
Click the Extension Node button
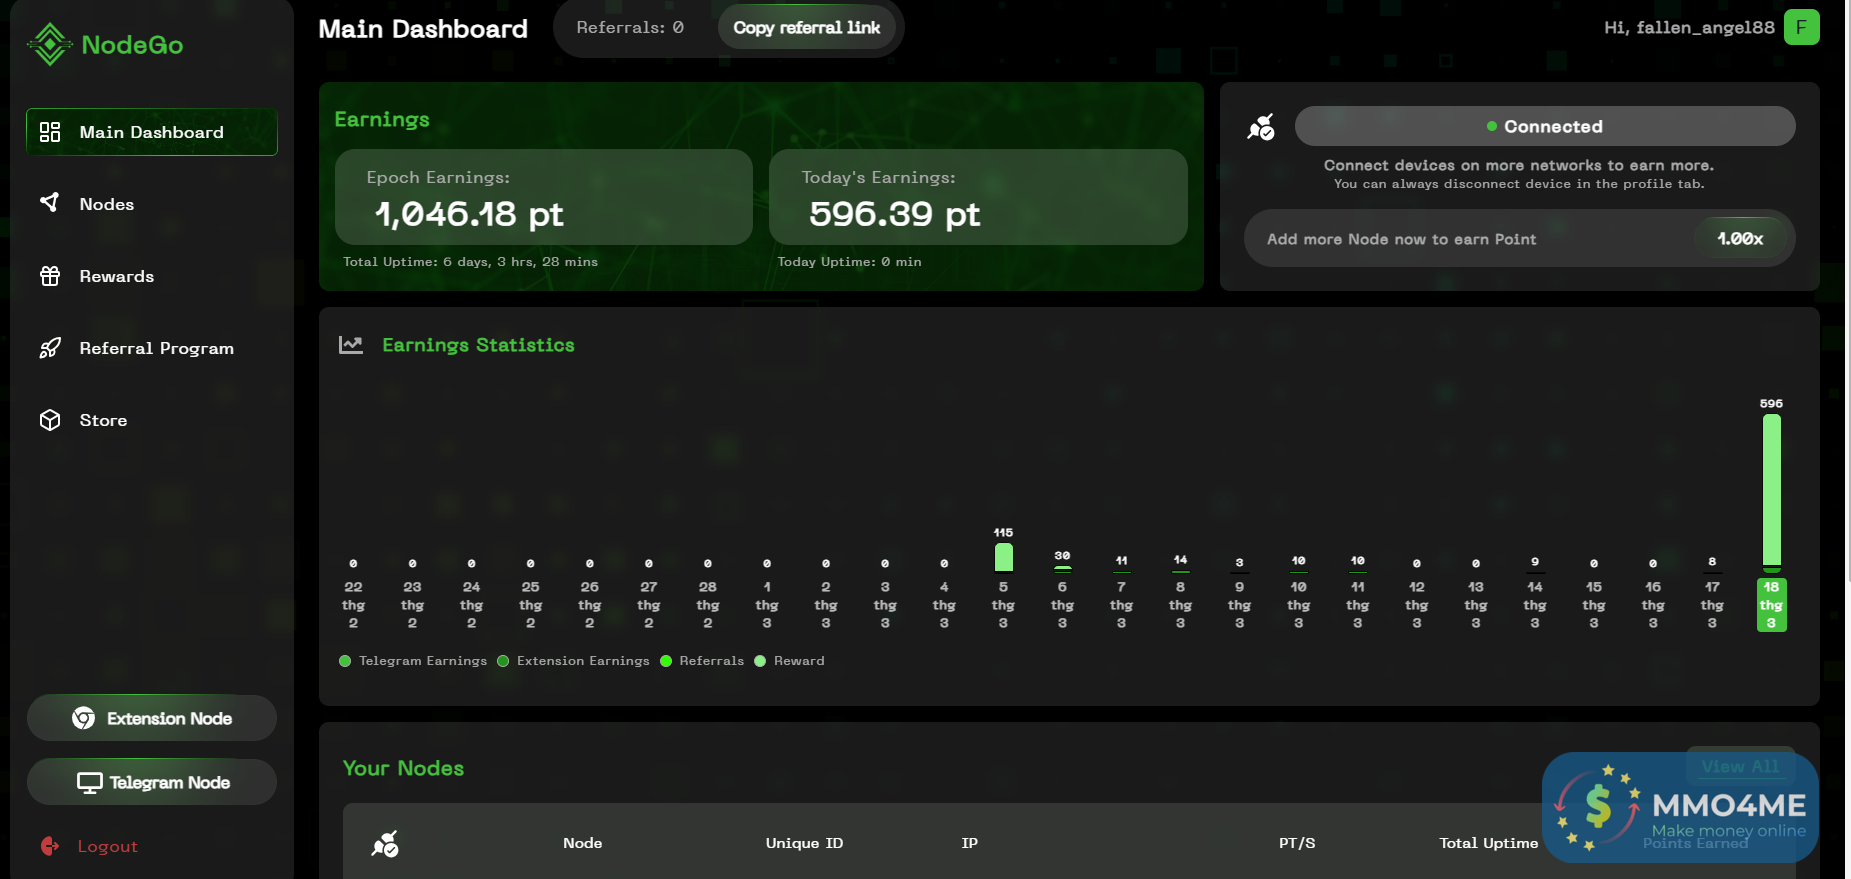click(x=152, y=718)
